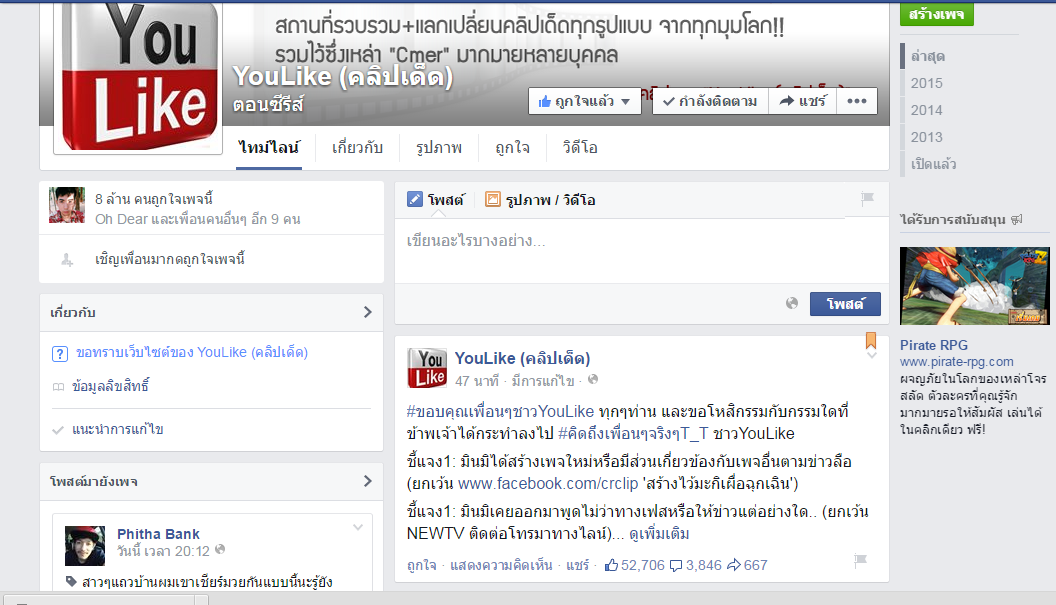Select Photo / Video composer tab
Image resolution: width=1056 pixels, height=605 pixels.
[x=540, y=199]
